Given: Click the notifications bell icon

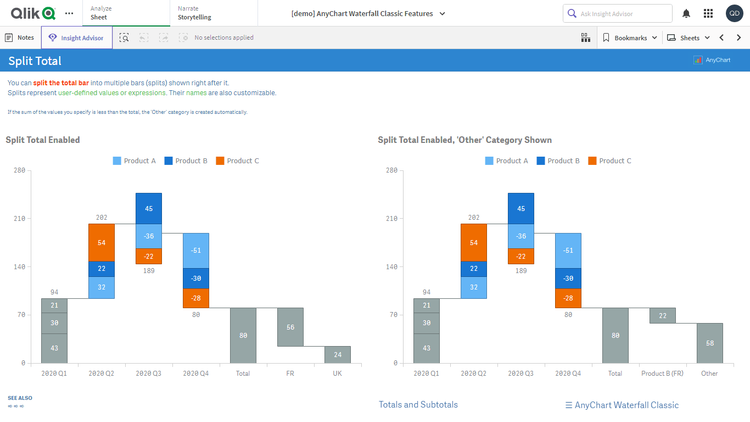Looking at the screenshot, I should click(686, 13).
